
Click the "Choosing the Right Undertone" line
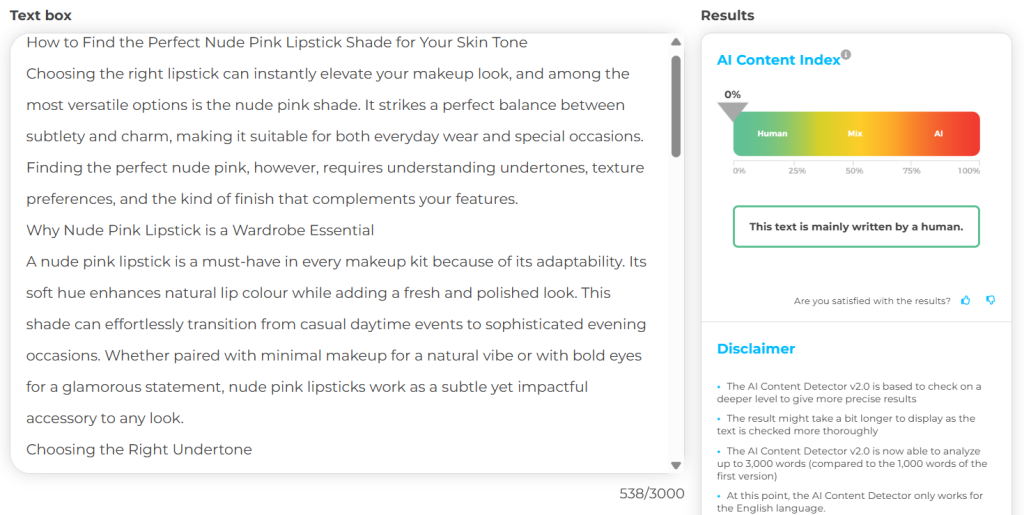coord(139,449)
